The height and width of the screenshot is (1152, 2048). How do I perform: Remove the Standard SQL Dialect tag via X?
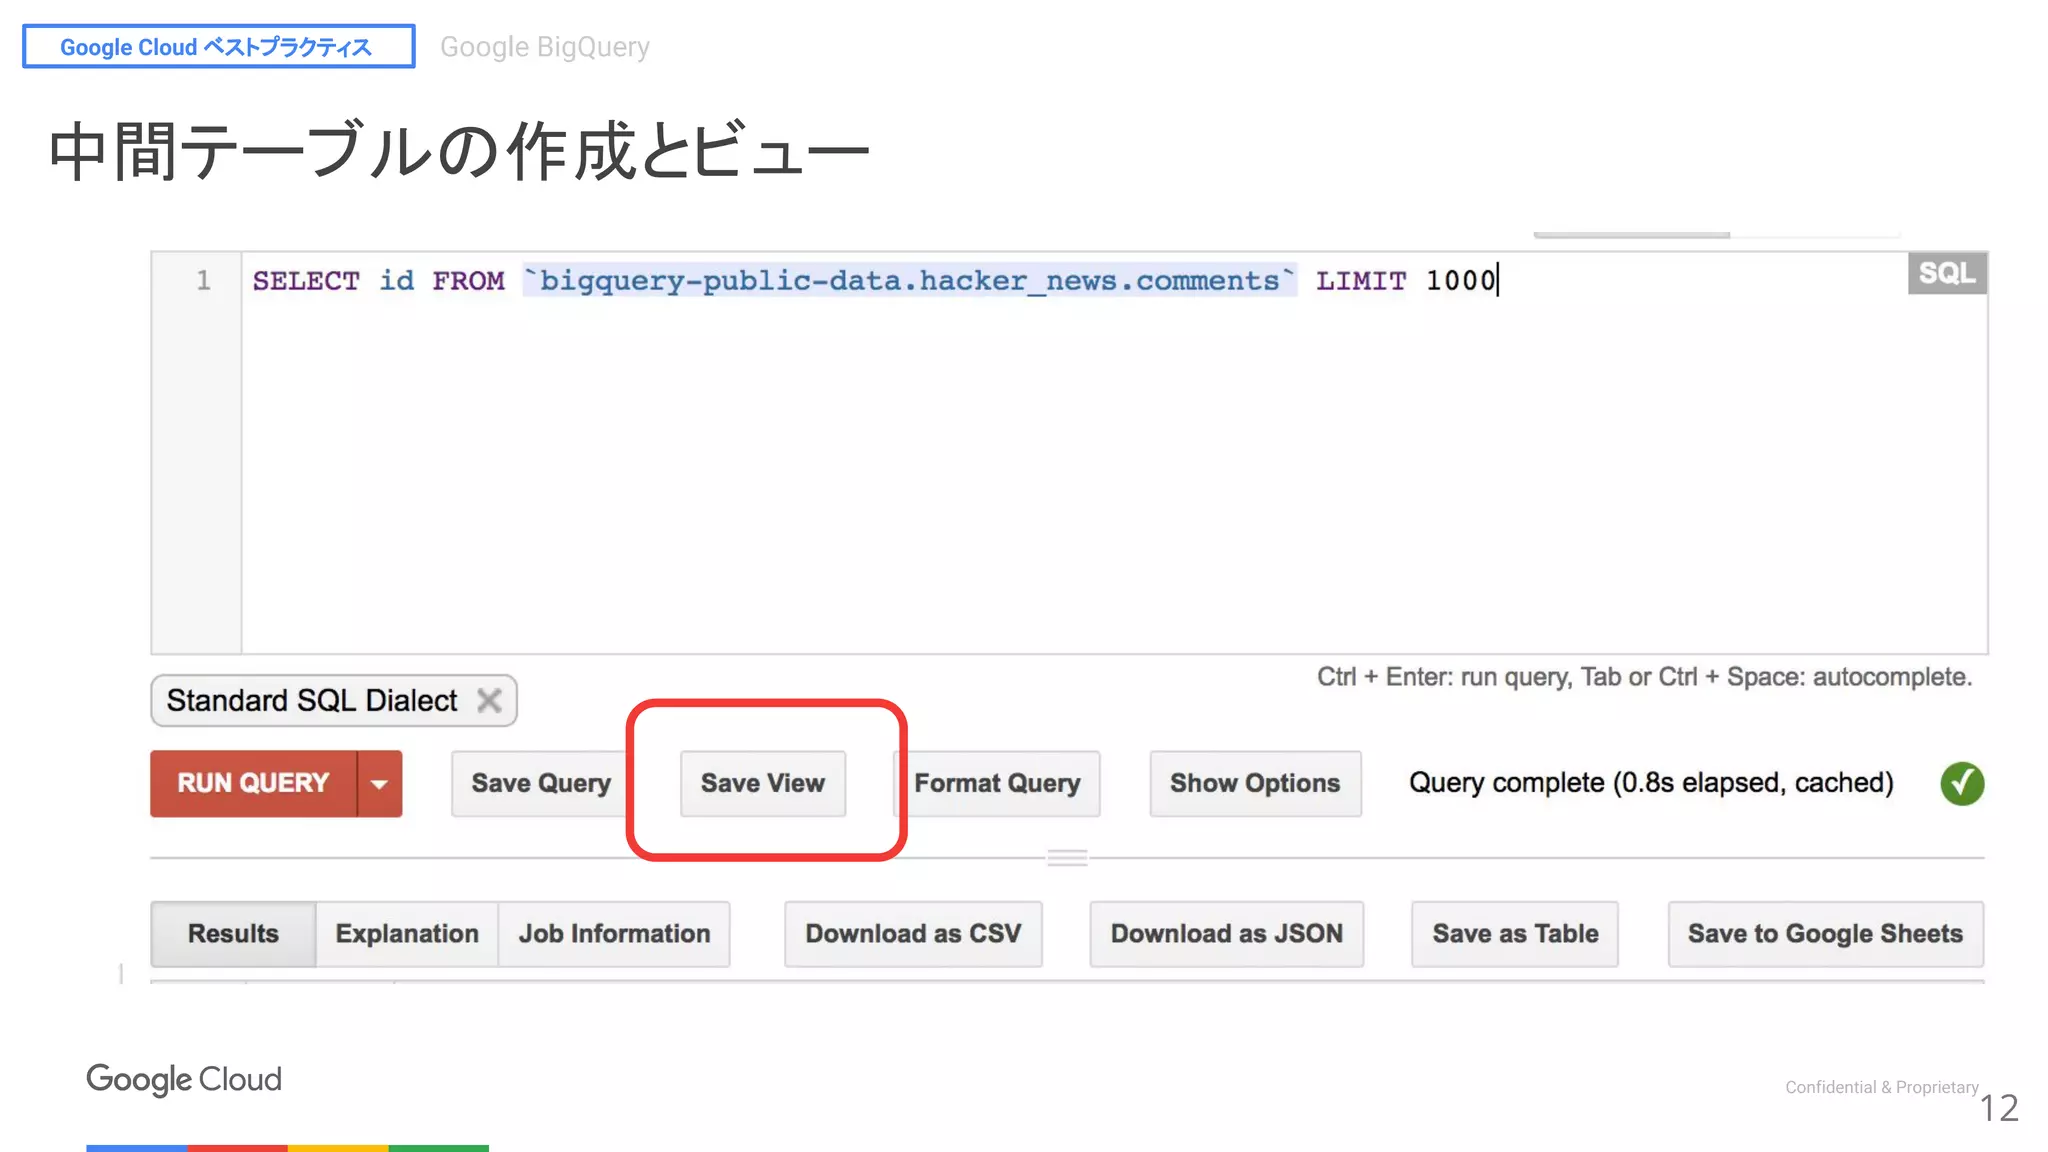[x=489, y=700]
